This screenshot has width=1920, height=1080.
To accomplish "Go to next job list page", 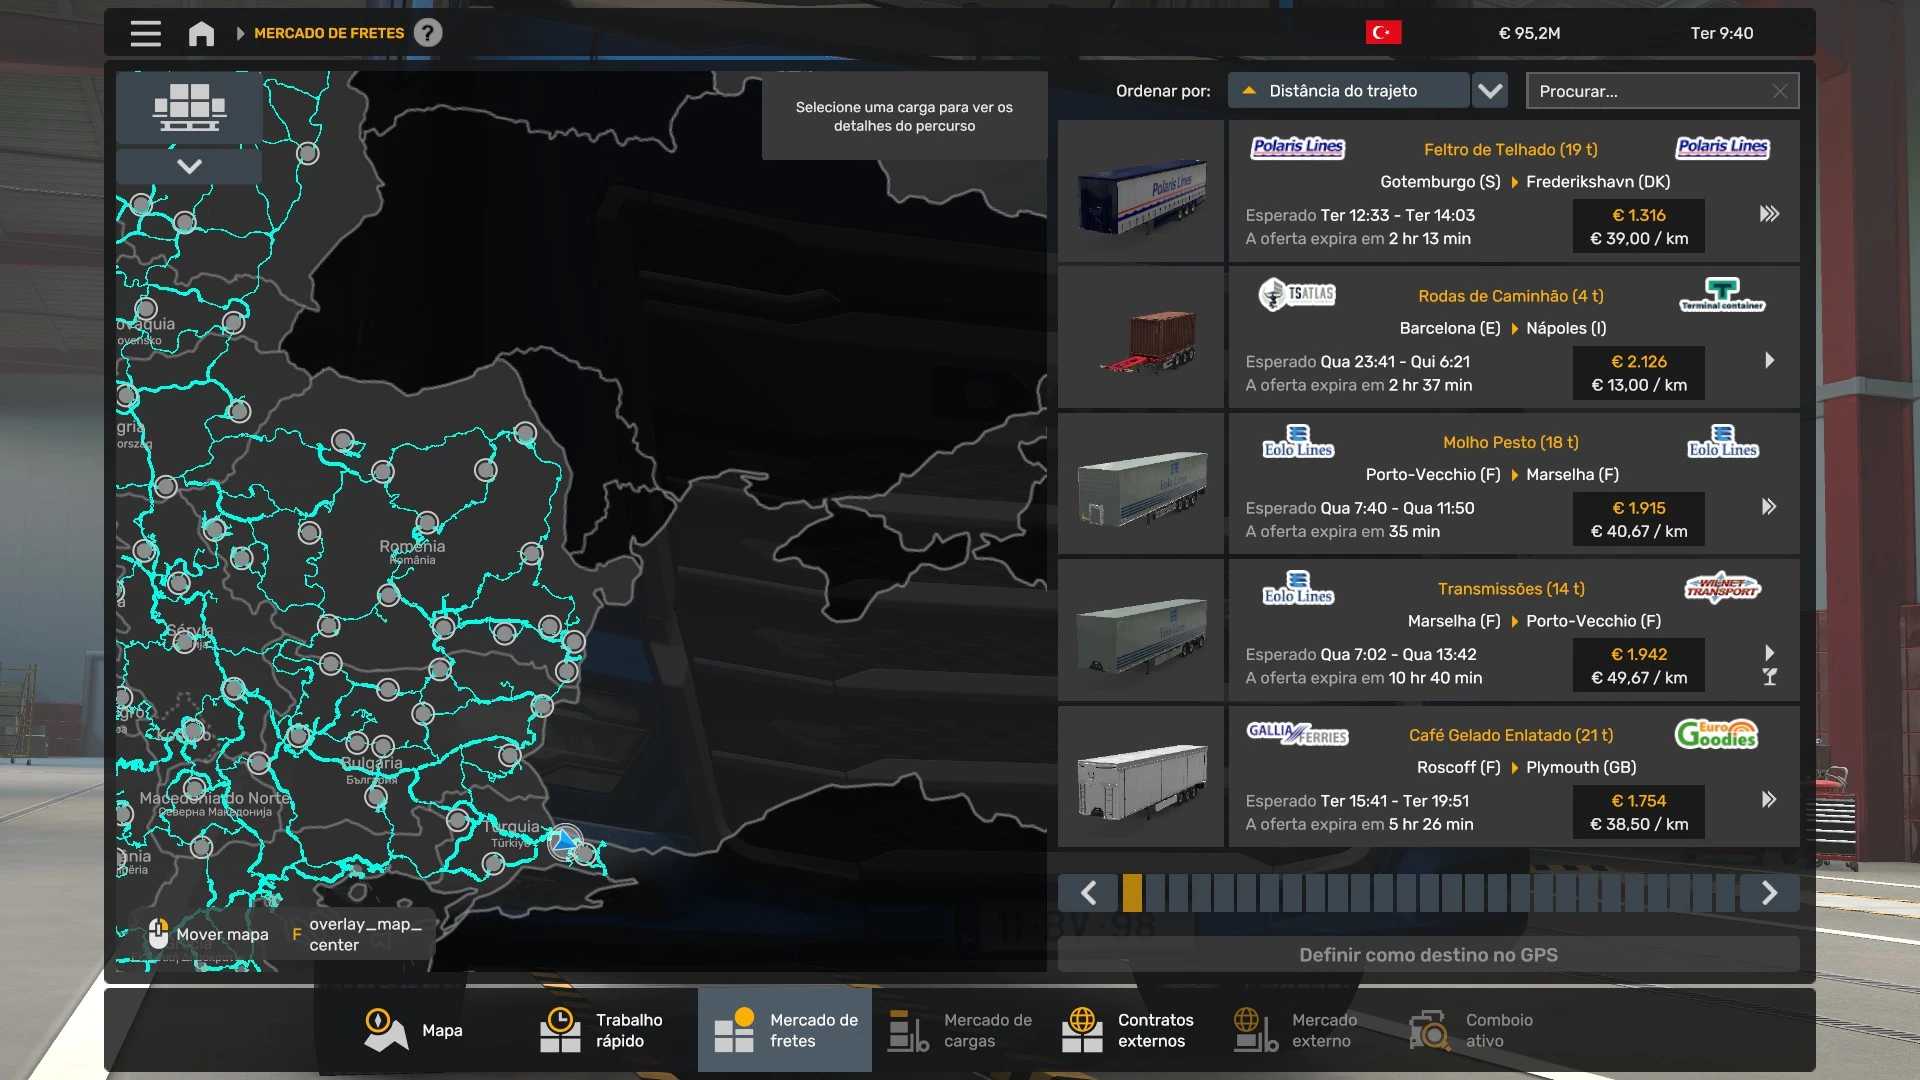I will click(x=1768, y=893).
